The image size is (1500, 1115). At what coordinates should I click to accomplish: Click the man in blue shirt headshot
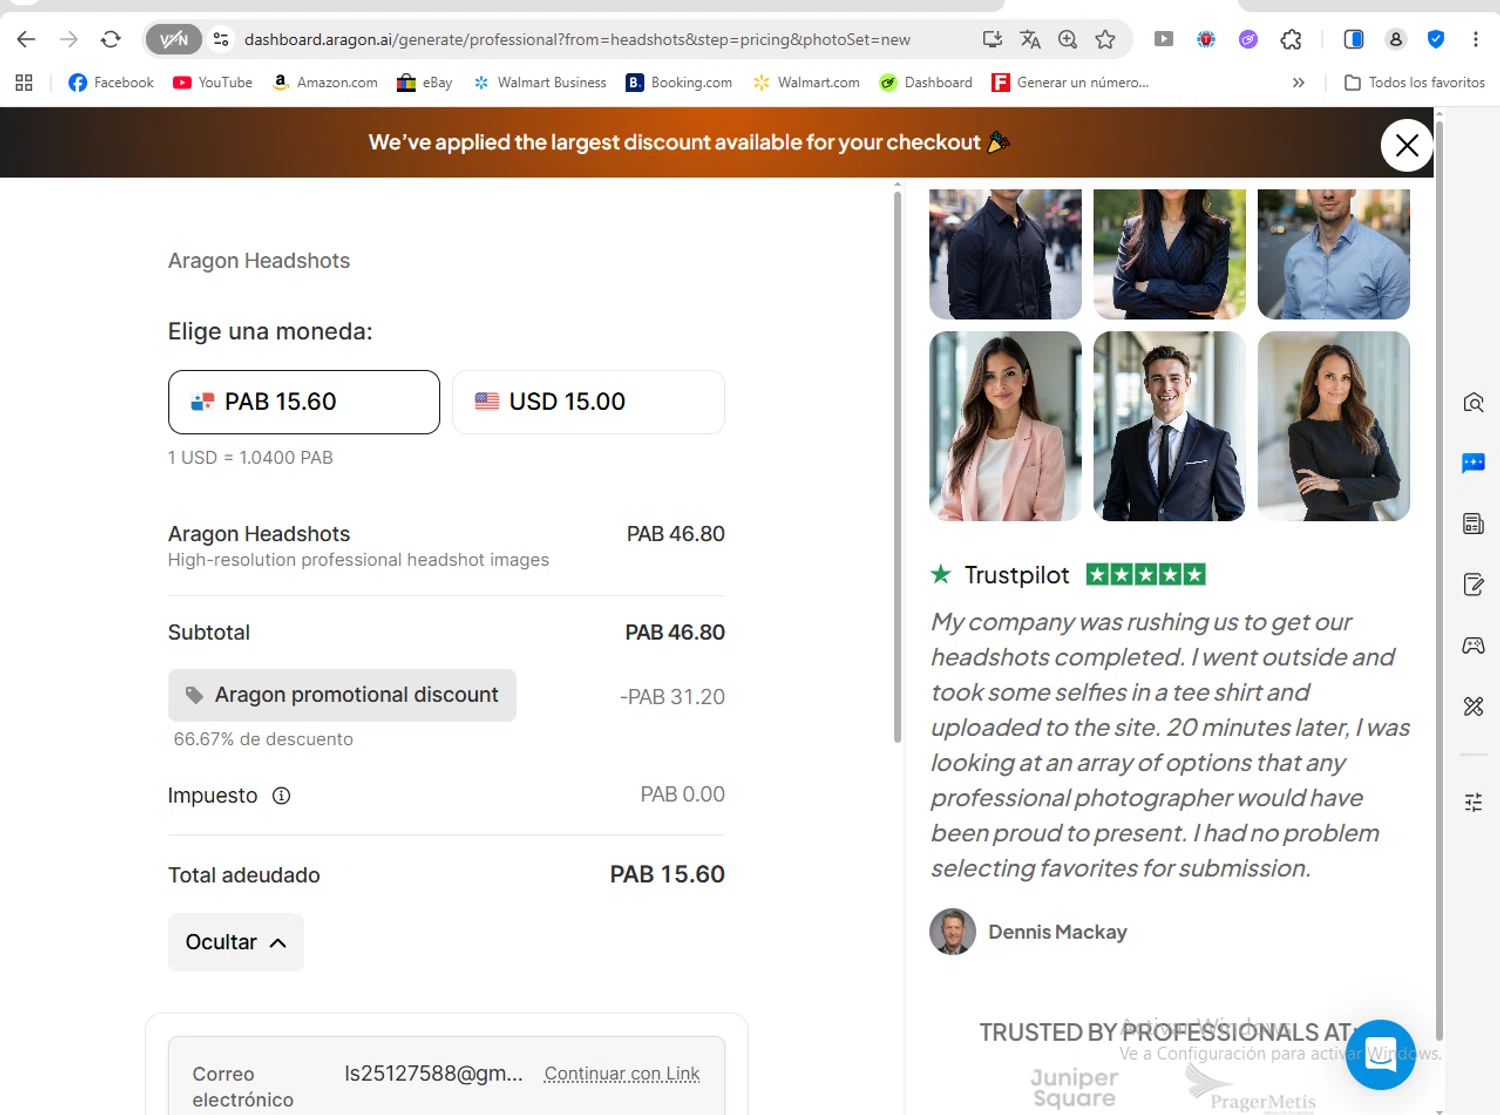[1333, 254]
